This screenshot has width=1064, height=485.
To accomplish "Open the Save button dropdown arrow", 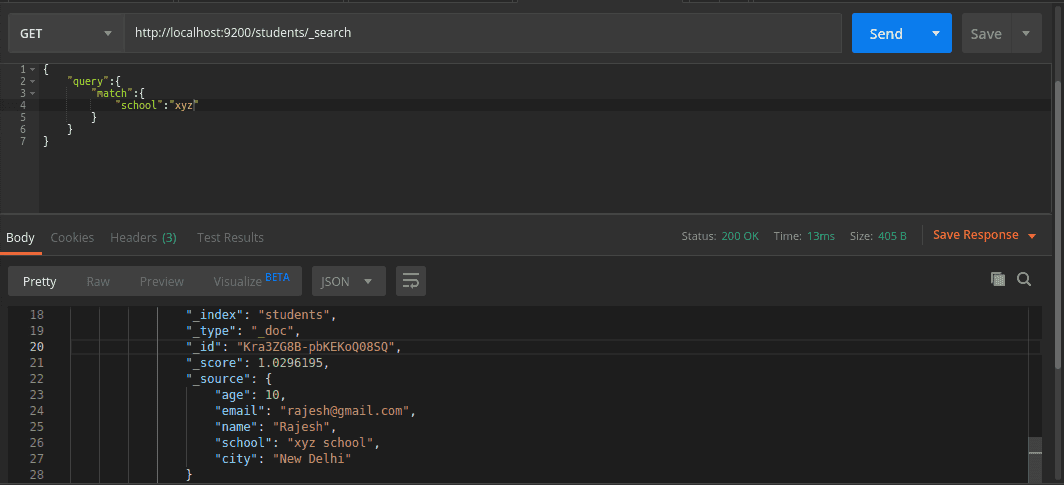I will 1026,33.
